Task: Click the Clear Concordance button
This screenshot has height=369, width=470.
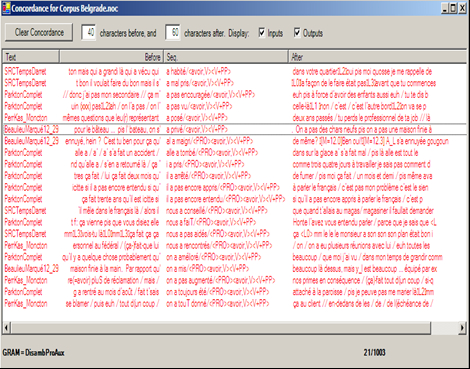Action: tap(39, 33)
